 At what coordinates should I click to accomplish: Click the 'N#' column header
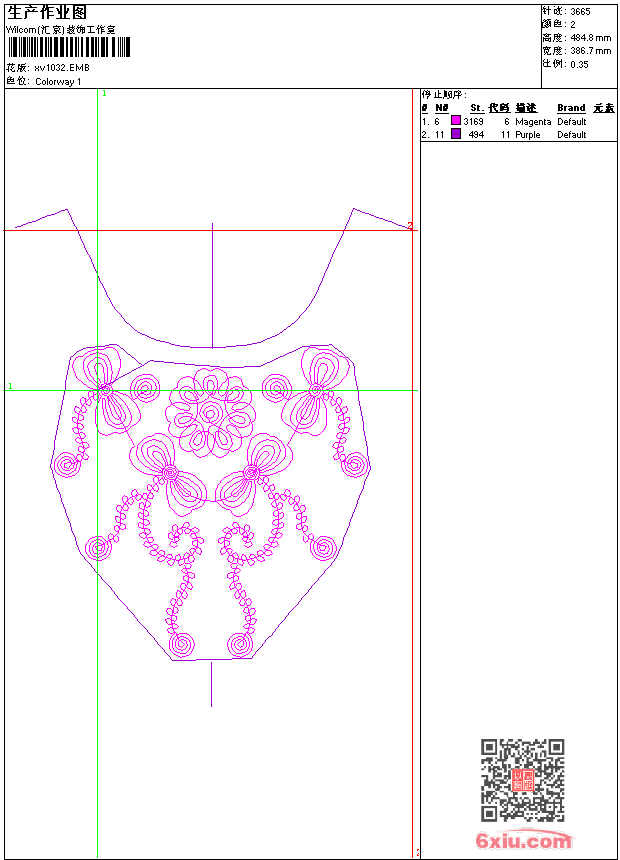pyautogui.click(x=442, y=108)
